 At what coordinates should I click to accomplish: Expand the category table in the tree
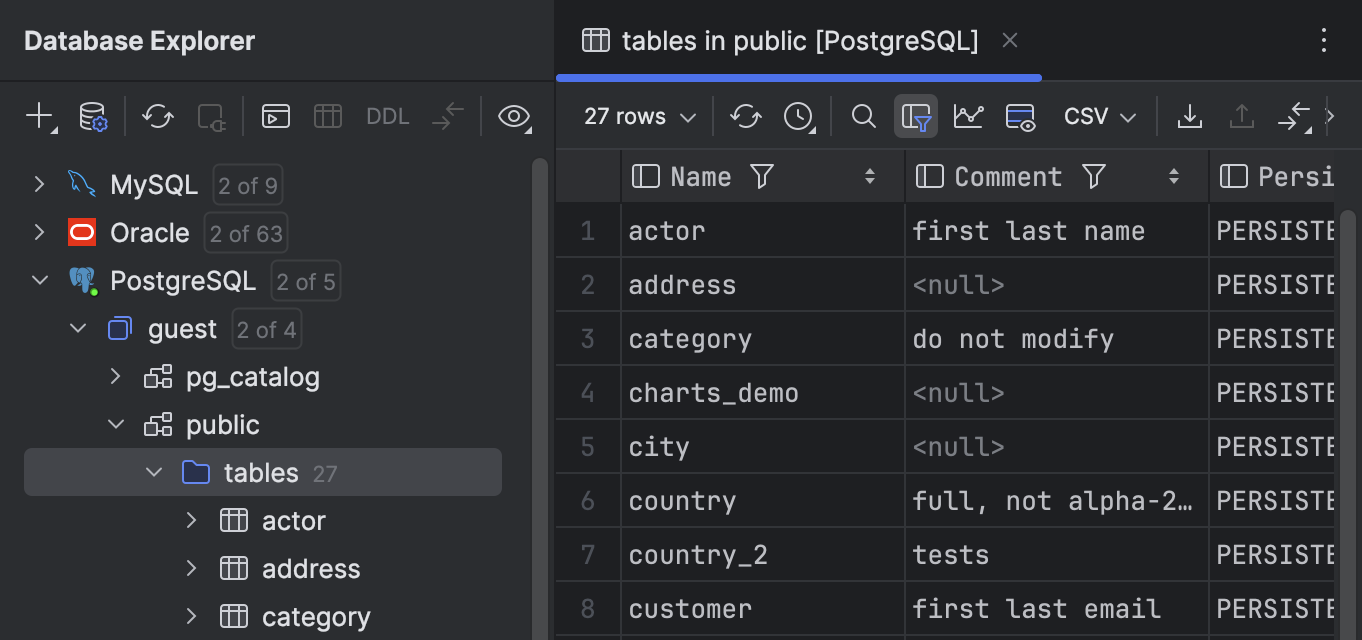click(191, 616)
